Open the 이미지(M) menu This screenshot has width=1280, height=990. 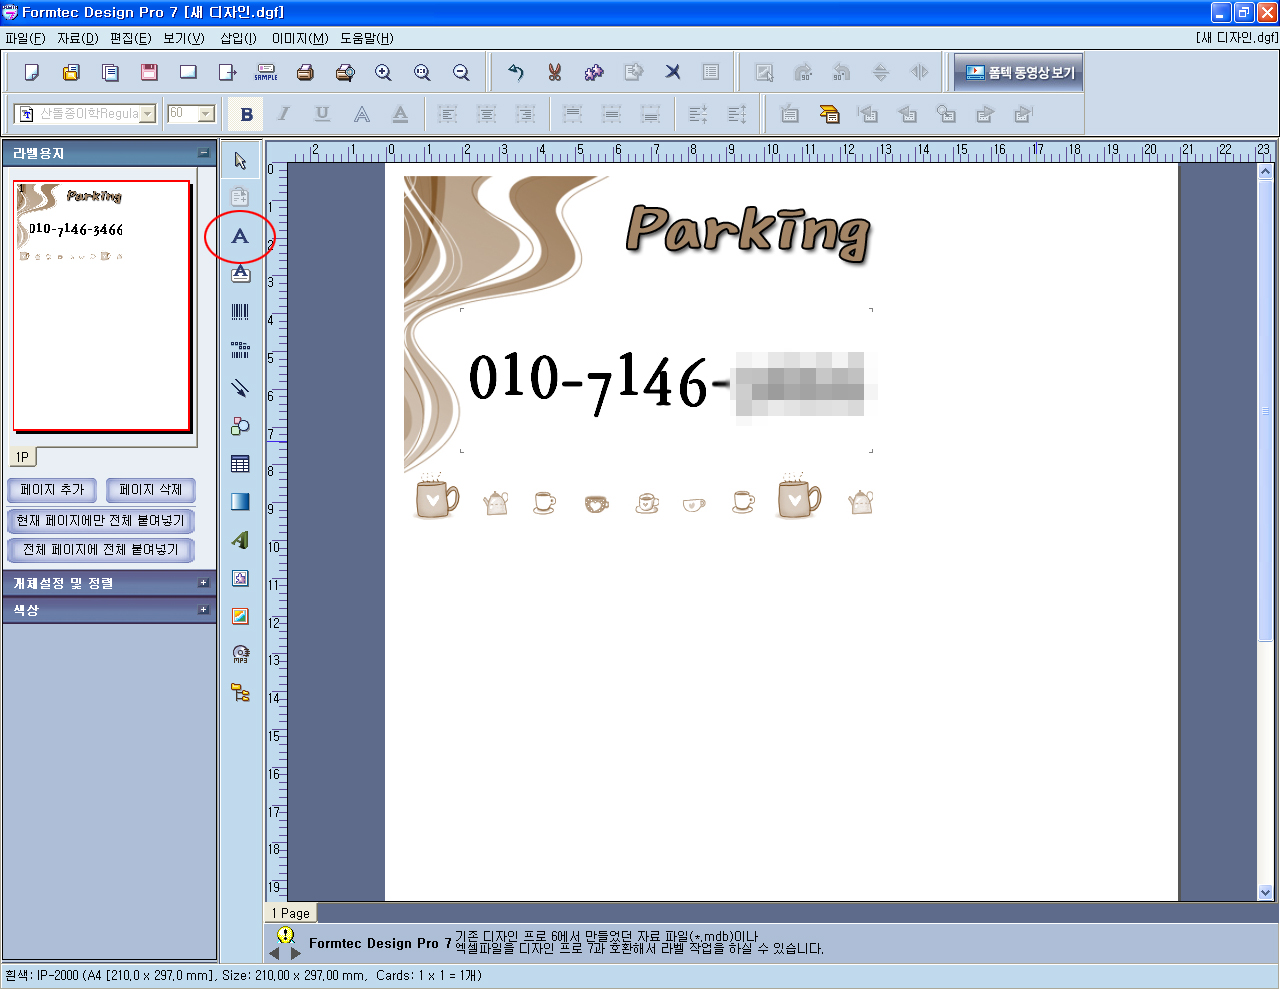pos(300,38)
